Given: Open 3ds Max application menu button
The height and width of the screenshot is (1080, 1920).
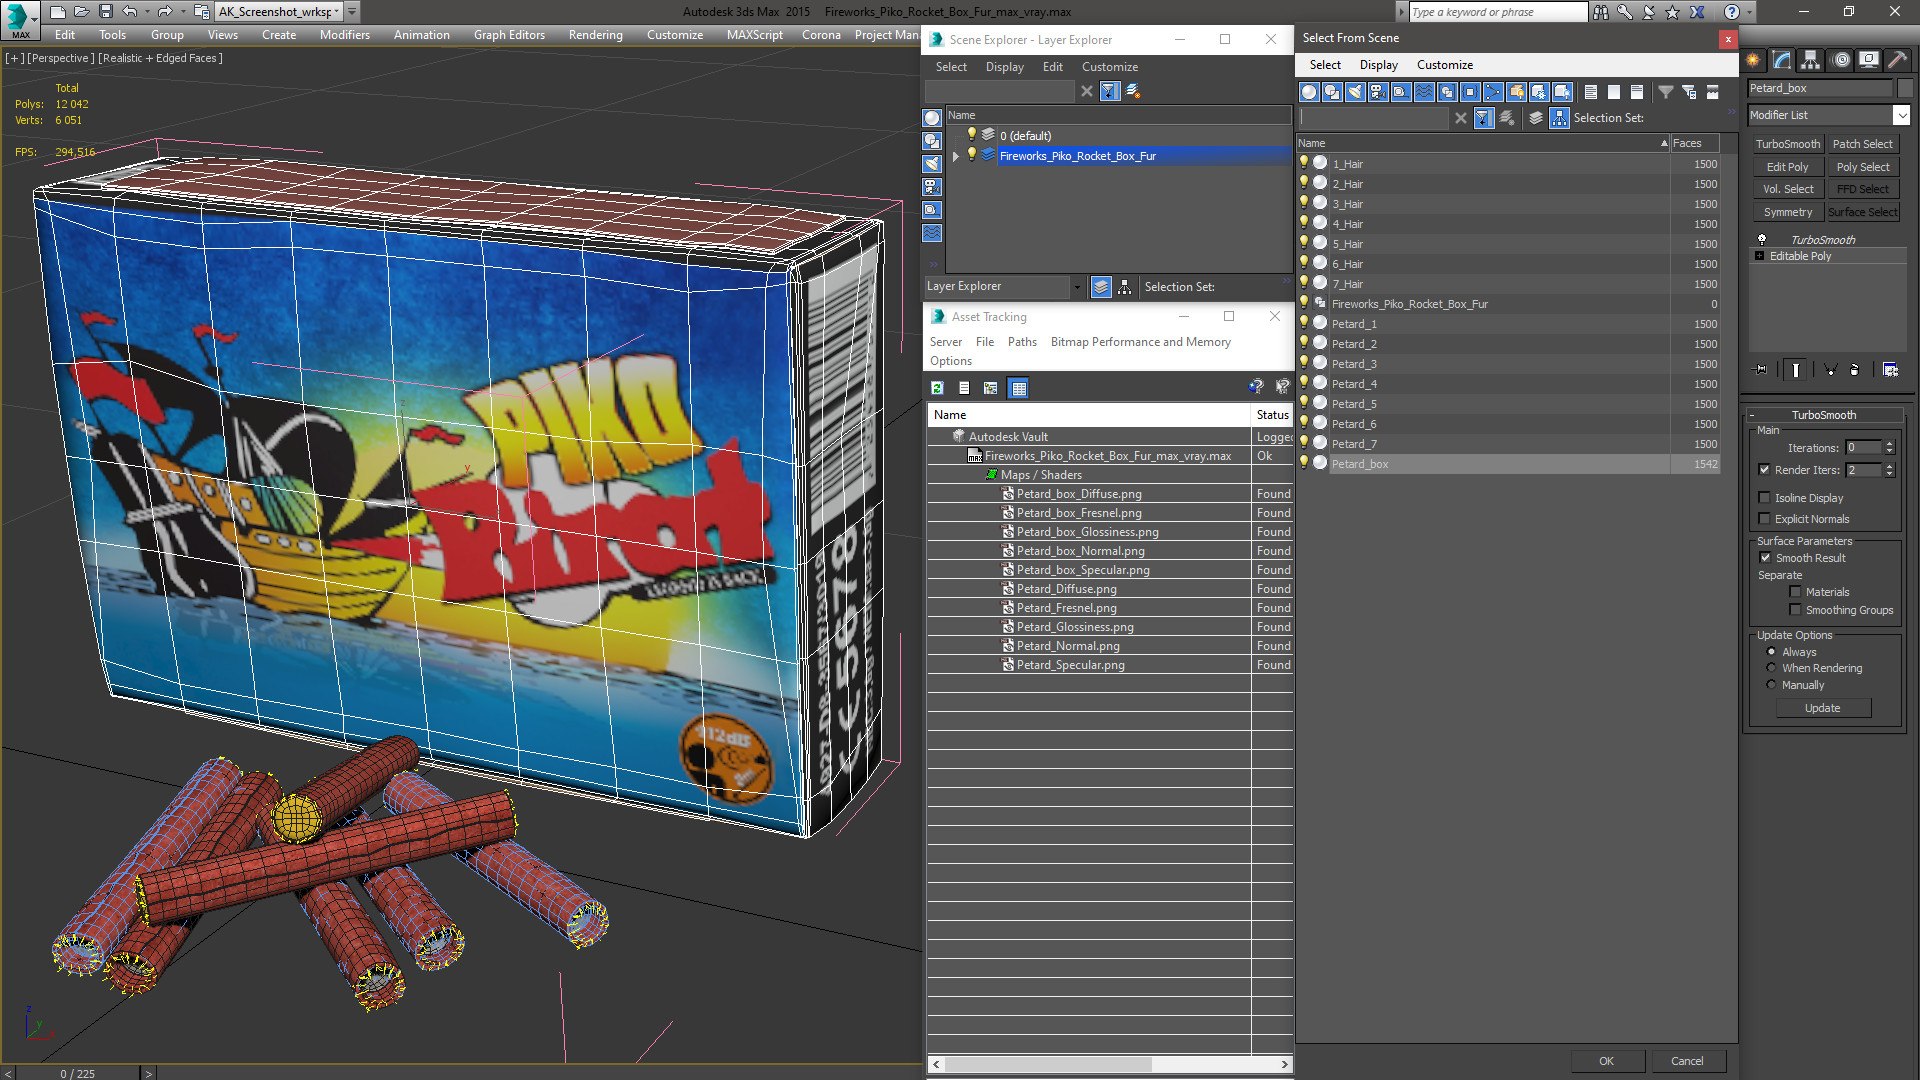Looking at the screenshot, I should pyautogui.click(x=19, y=18).
